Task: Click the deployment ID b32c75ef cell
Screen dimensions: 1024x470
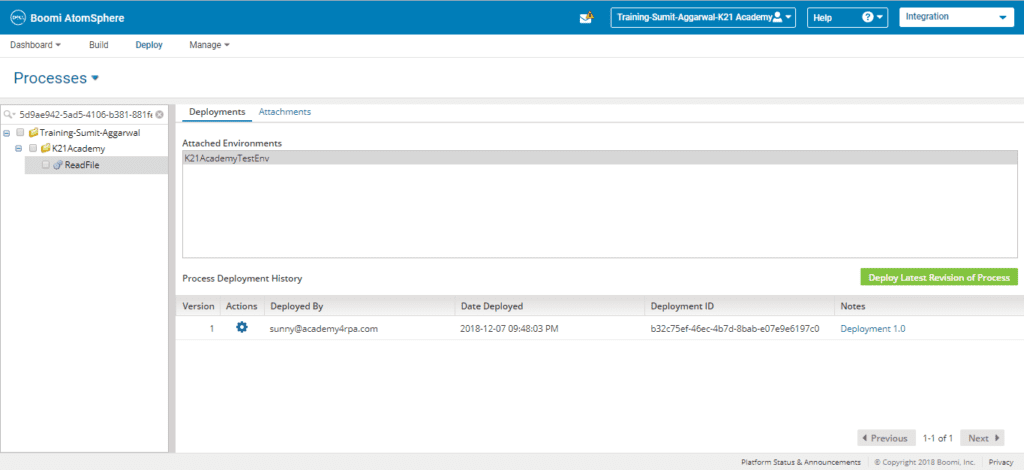Action: [735, 329]
